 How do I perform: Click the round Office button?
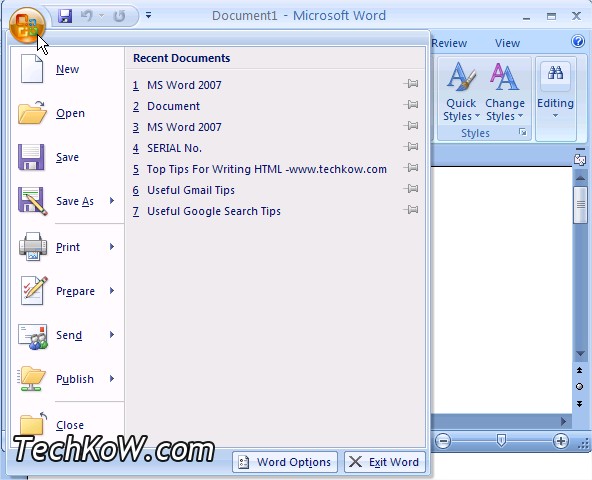coord(26,25)
